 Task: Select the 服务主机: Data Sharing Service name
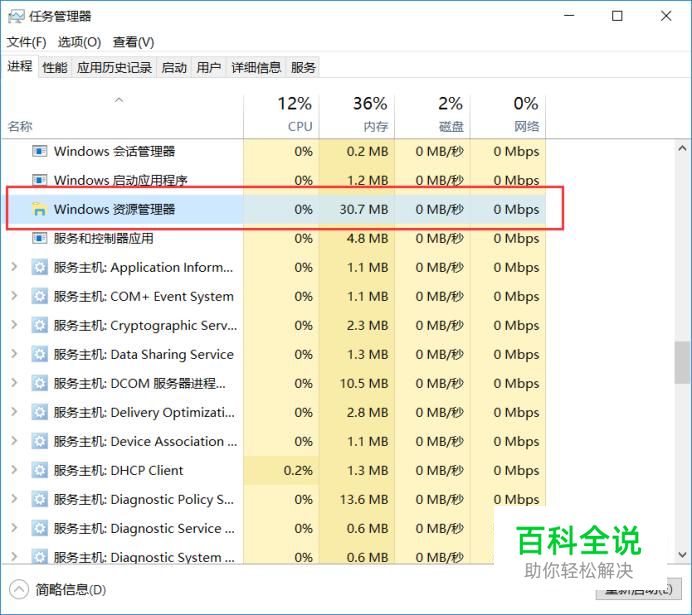click(x=143, y=354)
